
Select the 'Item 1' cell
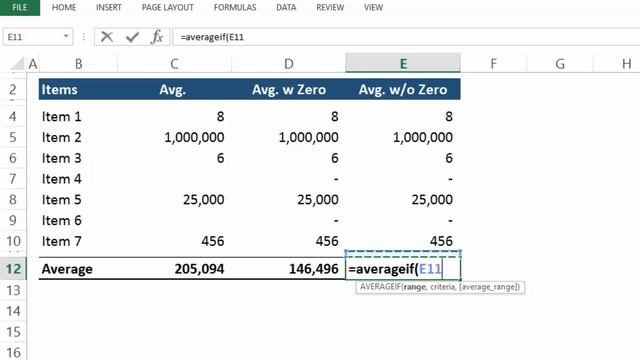point(78,116)
